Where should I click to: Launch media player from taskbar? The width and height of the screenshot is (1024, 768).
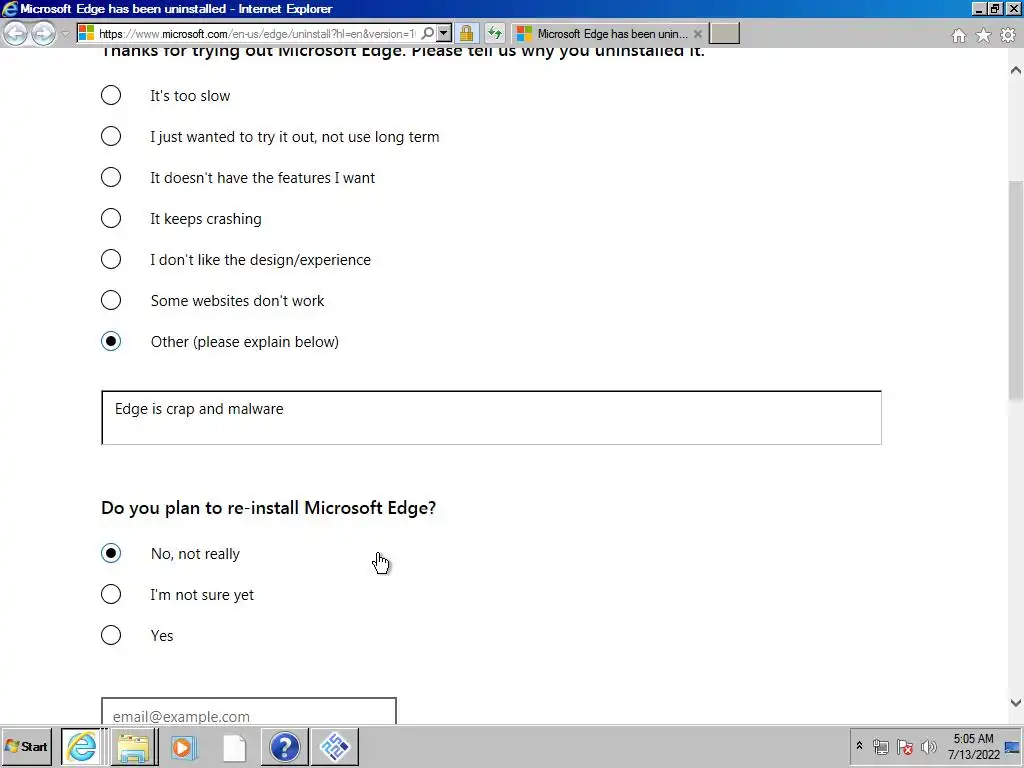(184, 746)
